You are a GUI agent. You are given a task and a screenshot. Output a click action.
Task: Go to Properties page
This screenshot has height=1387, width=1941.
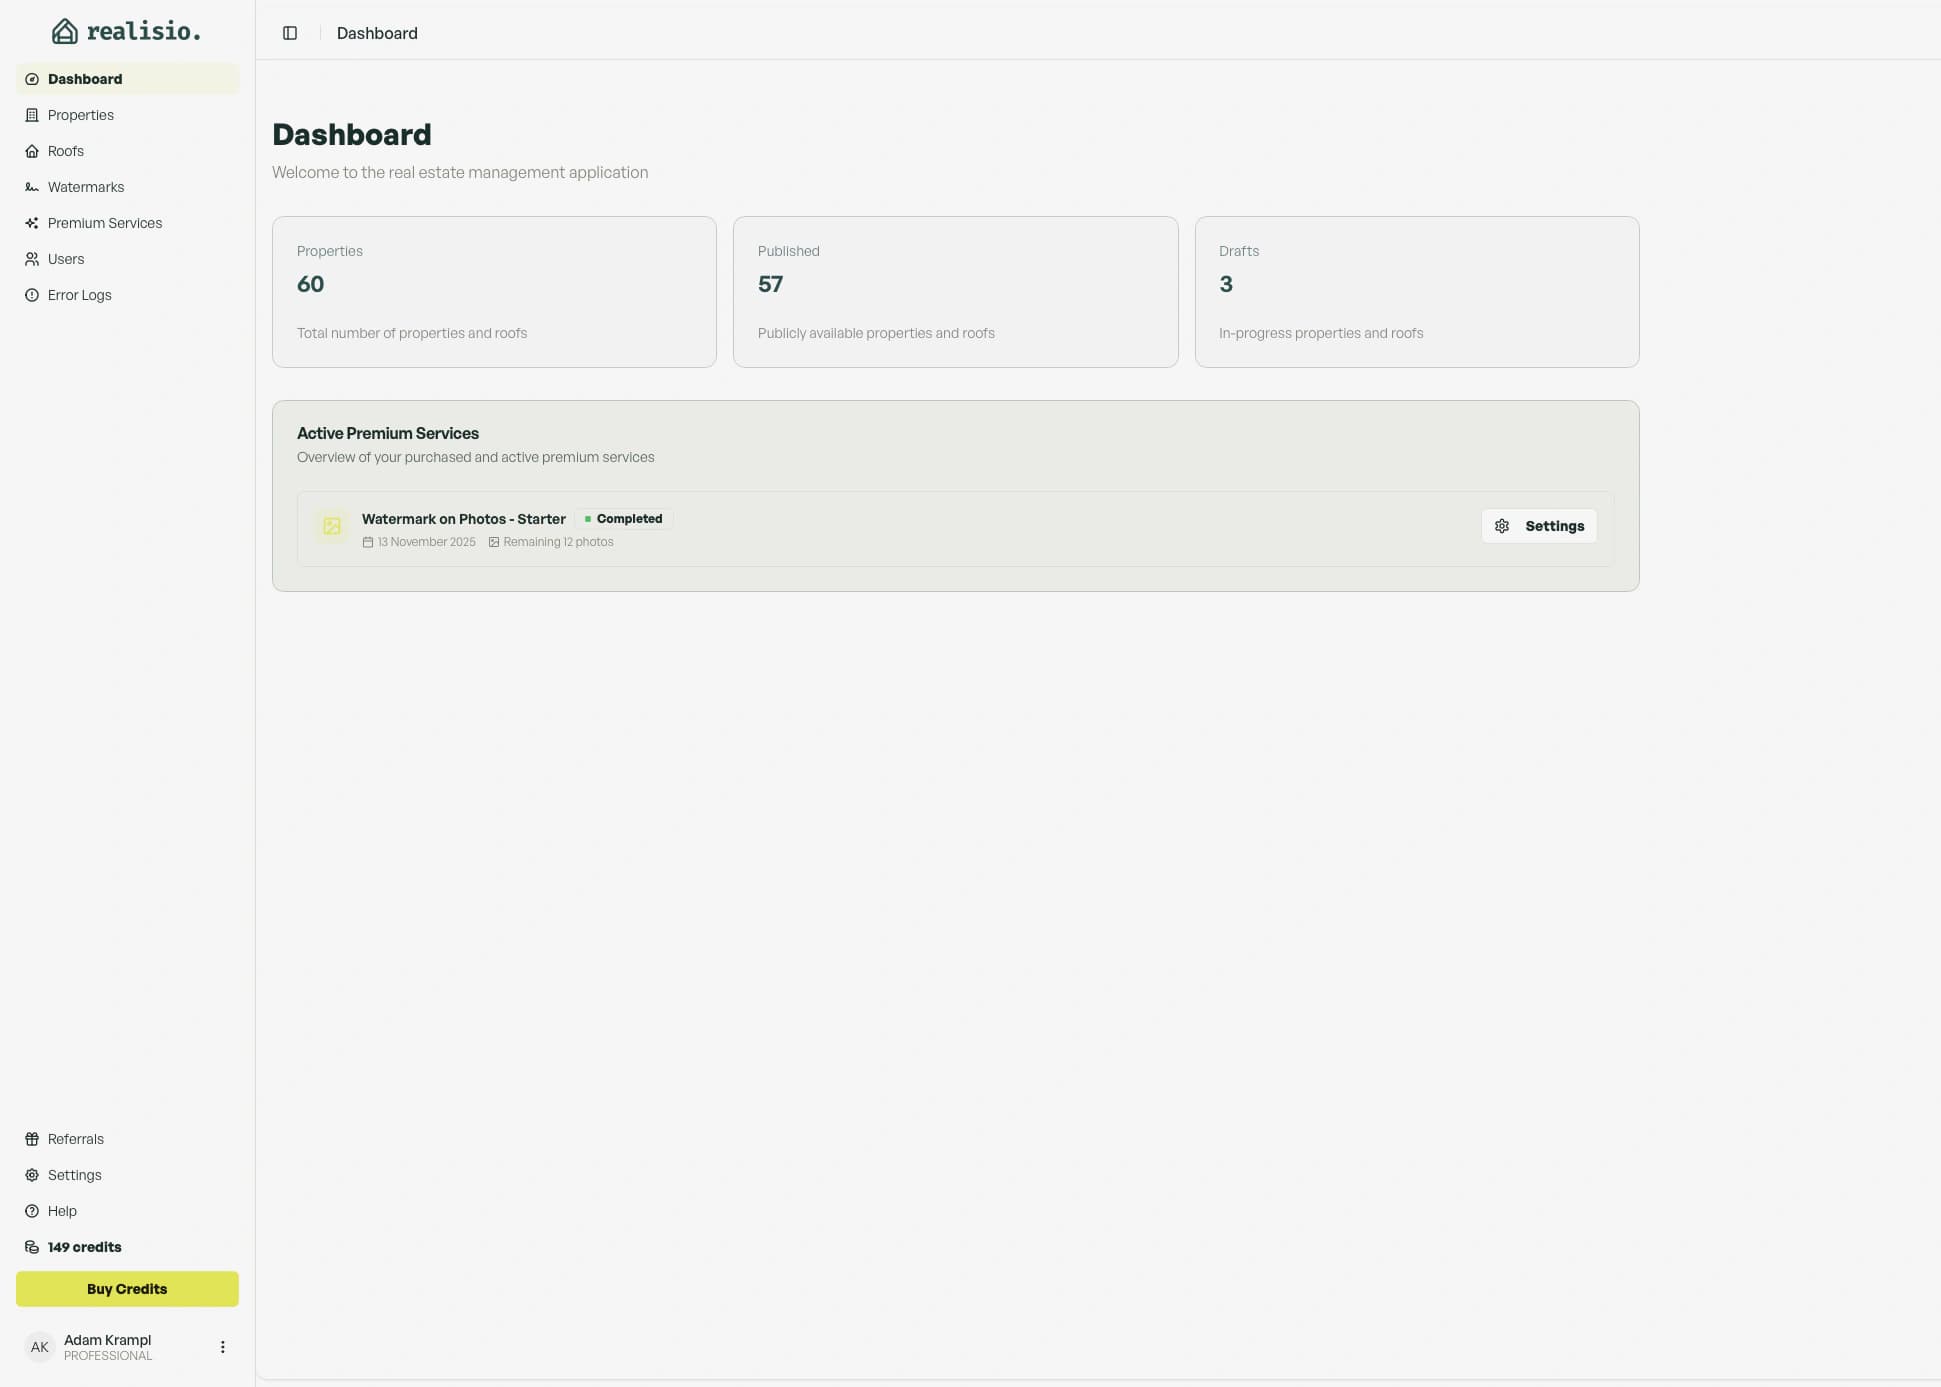pyautogui.click(x=127, y=115)
